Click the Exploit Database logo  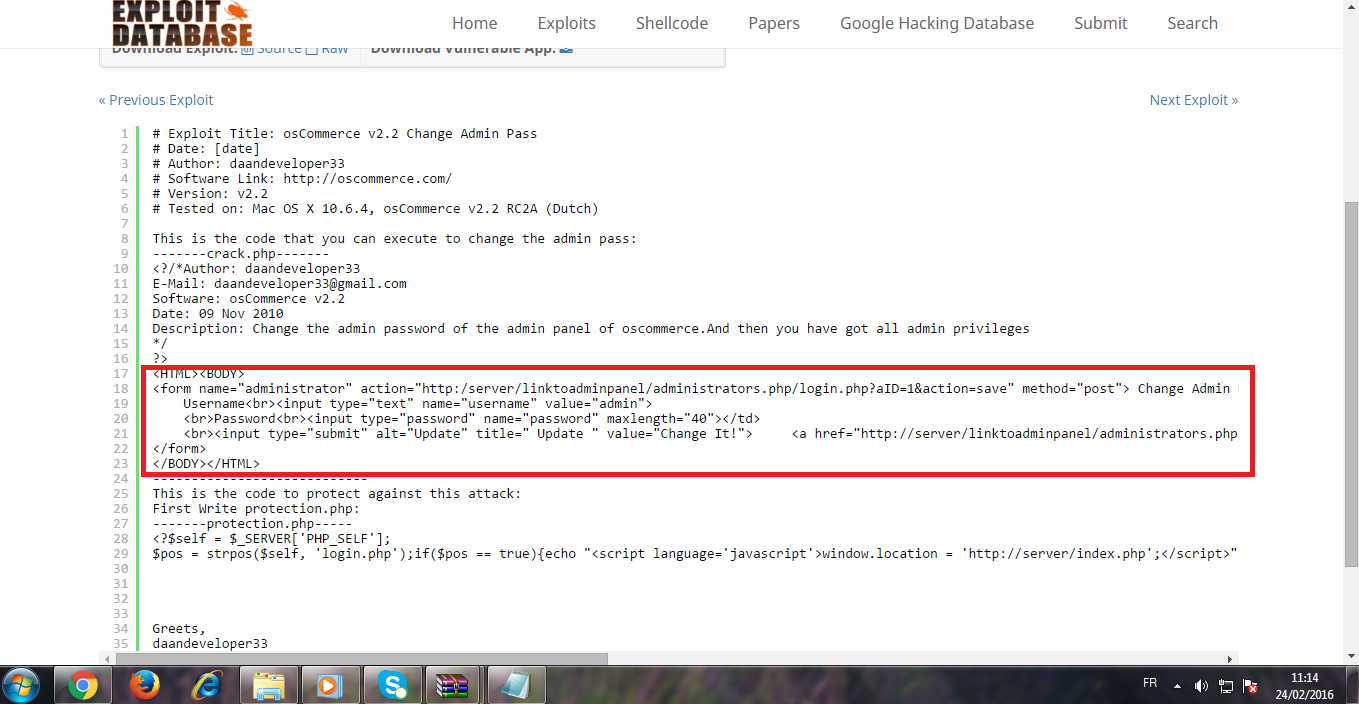point(182,22)
